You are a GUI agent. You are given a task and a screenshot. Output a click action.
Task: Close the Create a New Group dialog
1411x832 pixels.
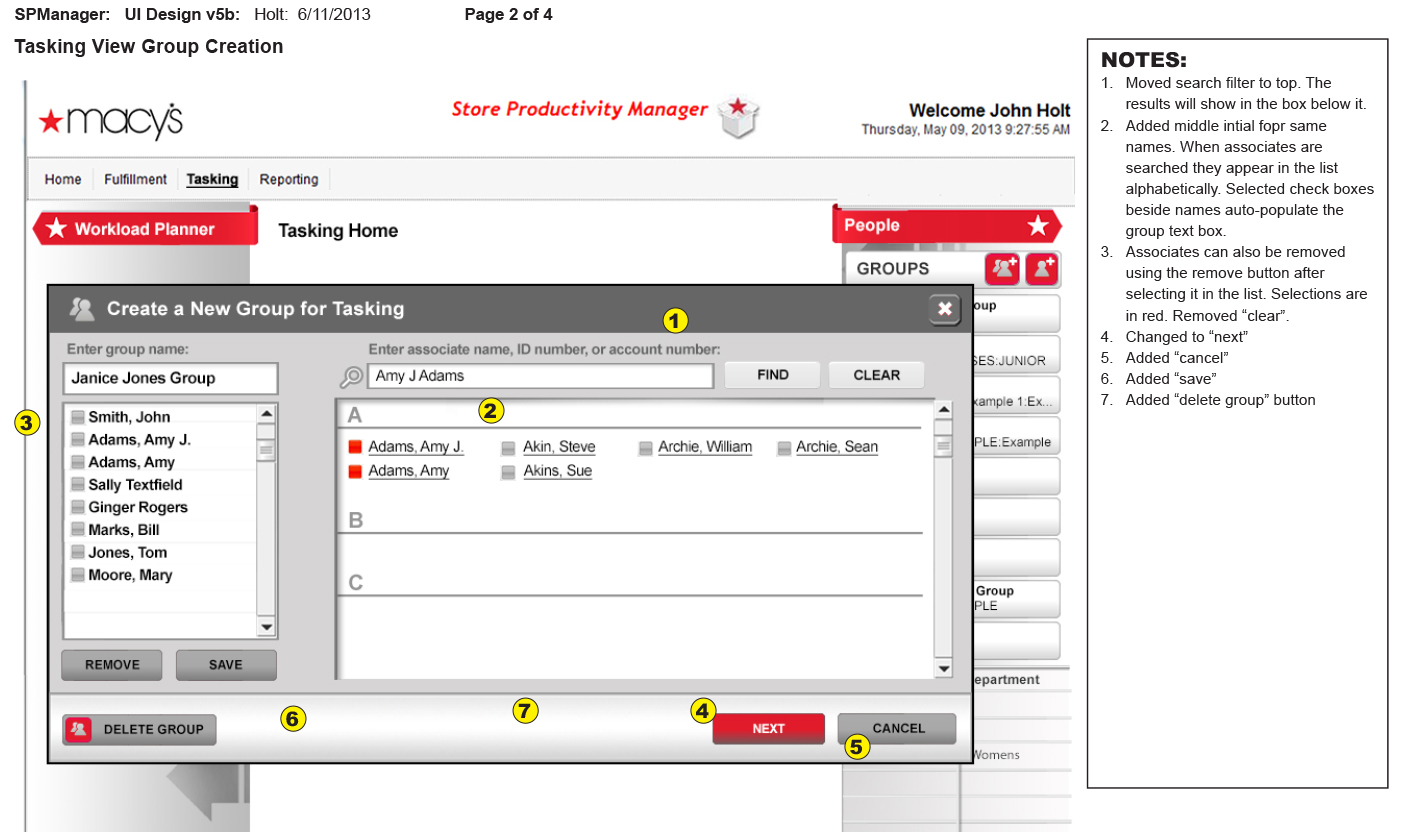(944, 309)
